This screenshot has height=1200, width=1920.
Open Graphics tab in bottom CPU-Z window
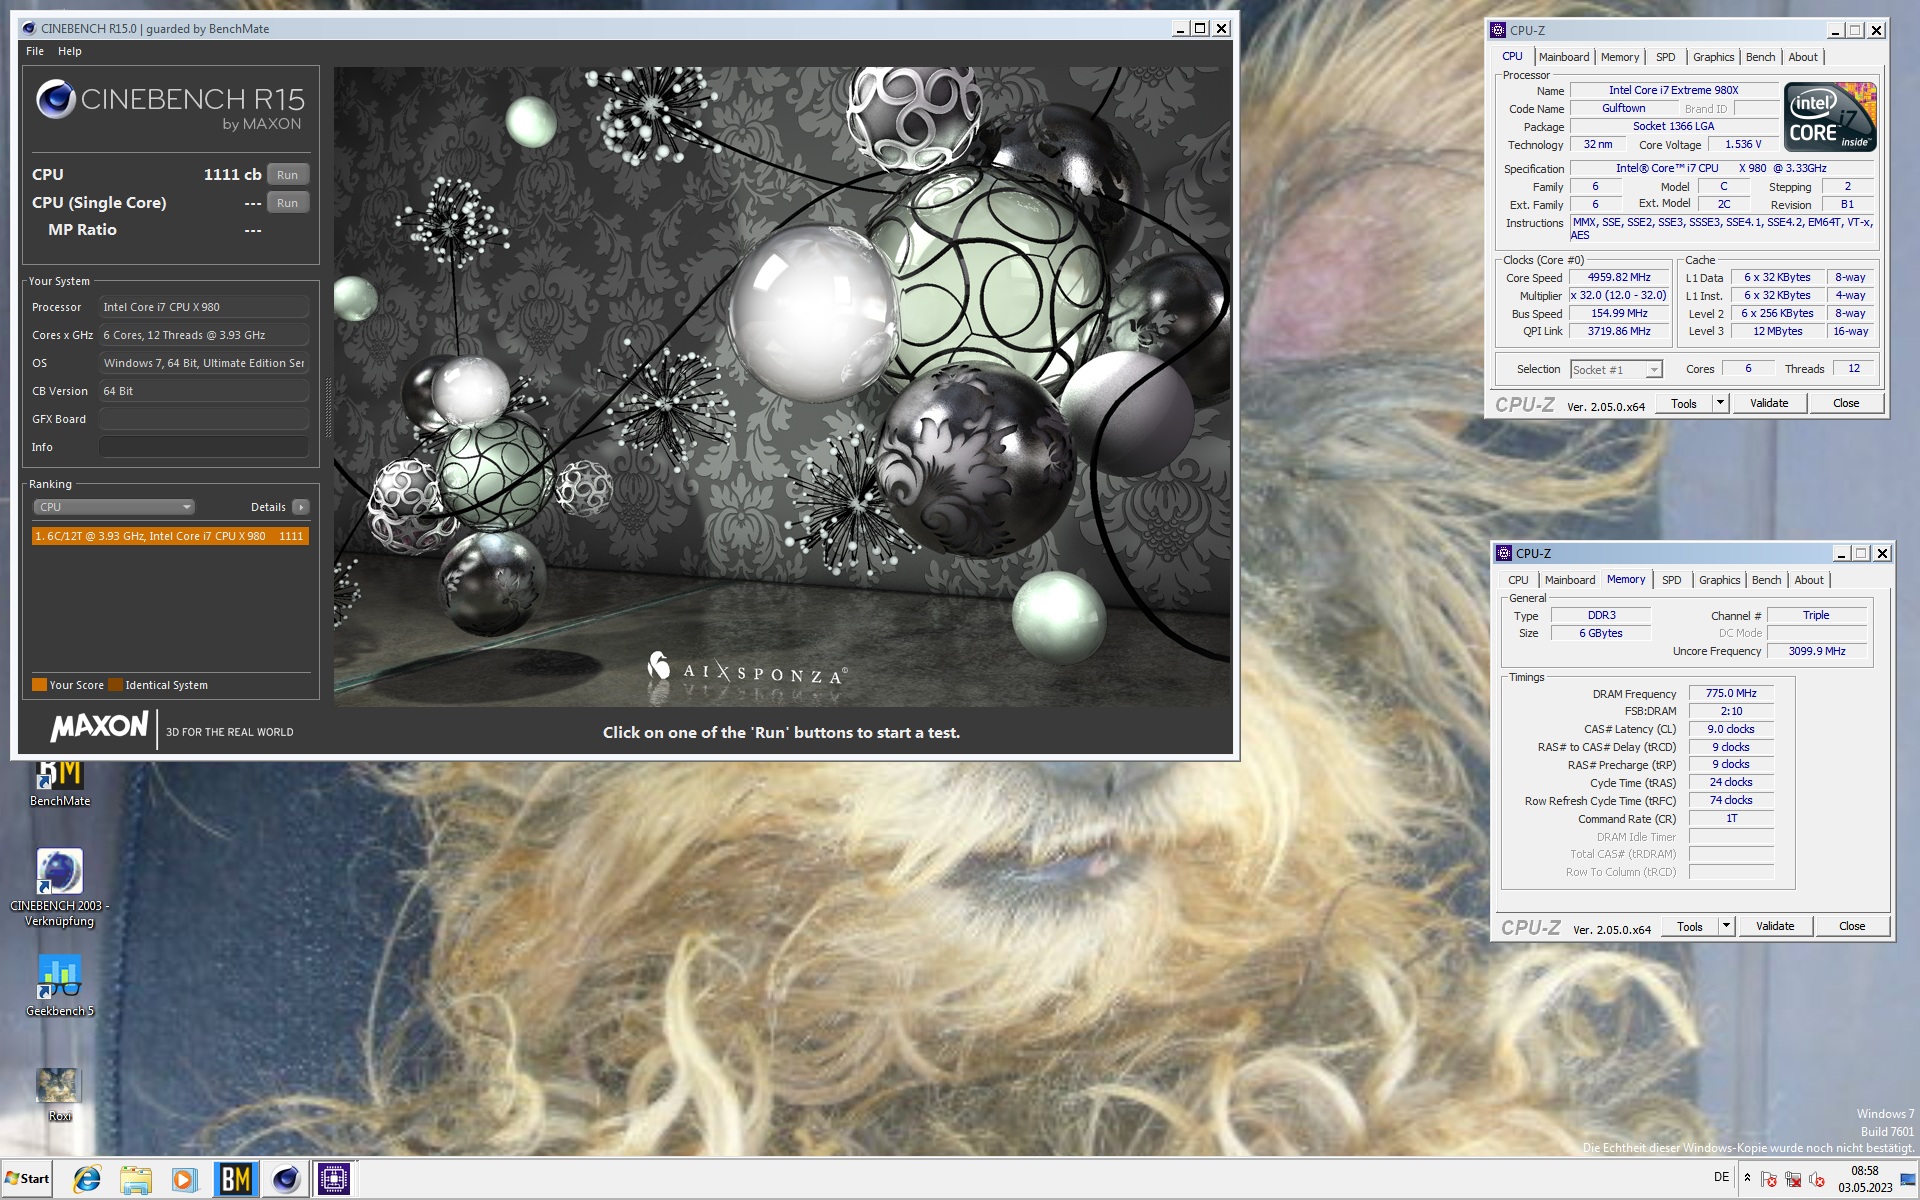pos(1720,580)
